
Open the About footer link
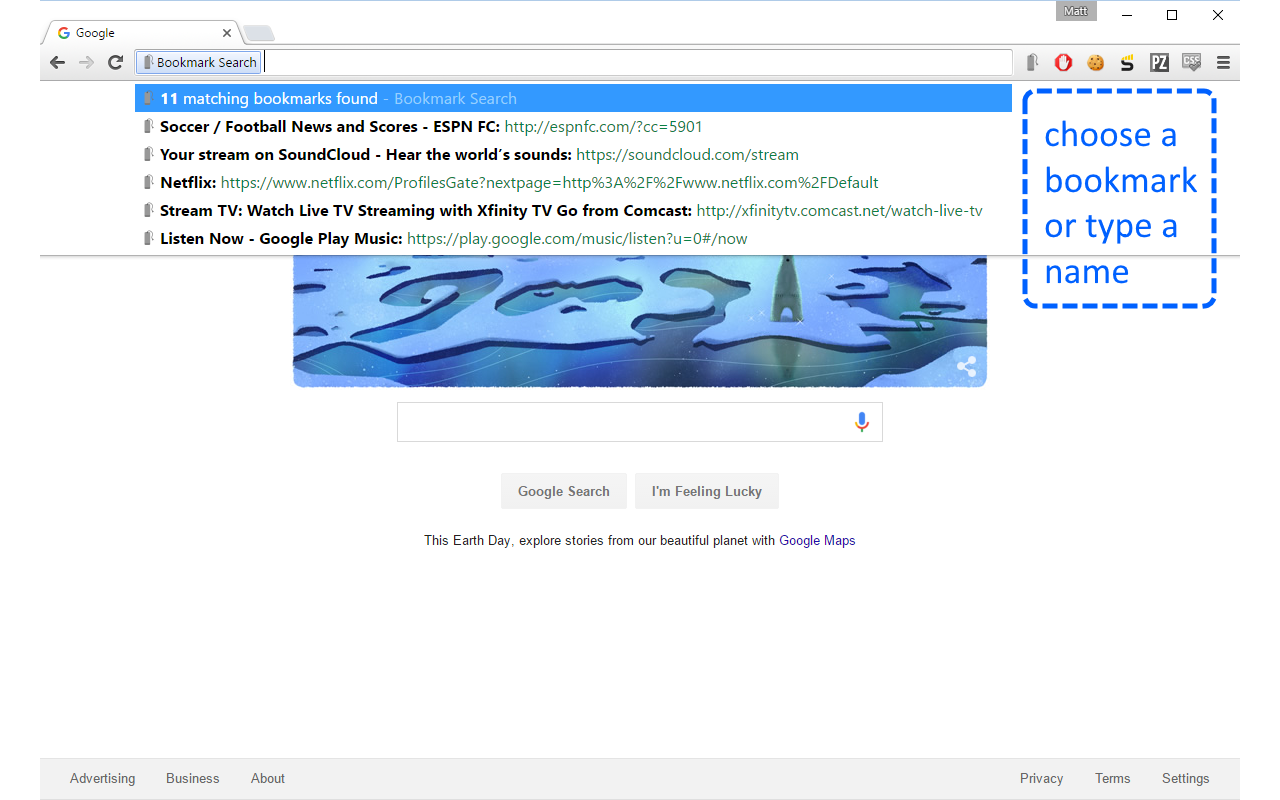pos(268,778)
